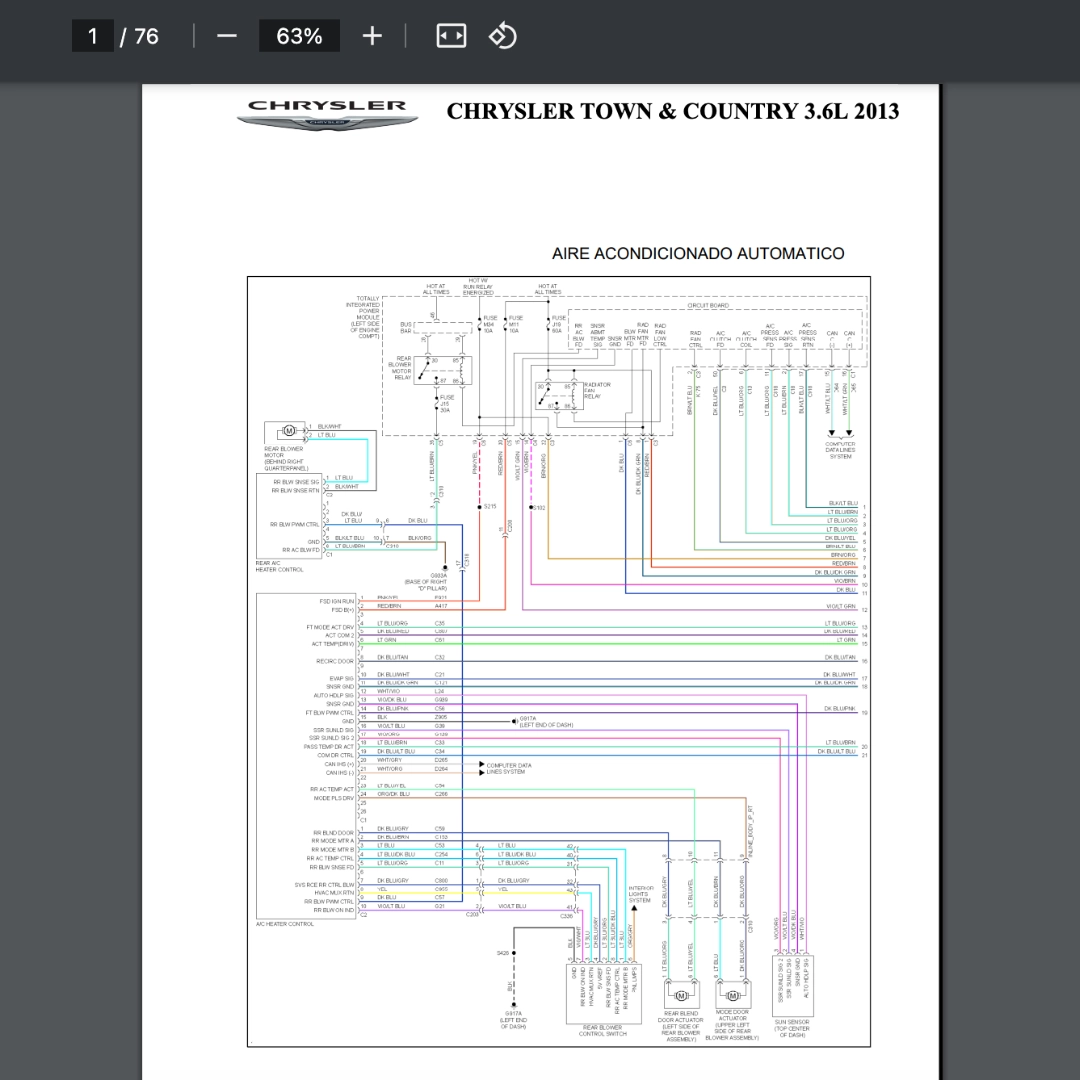Click the 'S426' splice label
The width and height of the screenshot is (1080, 1080).
click(x=503, y=953)
